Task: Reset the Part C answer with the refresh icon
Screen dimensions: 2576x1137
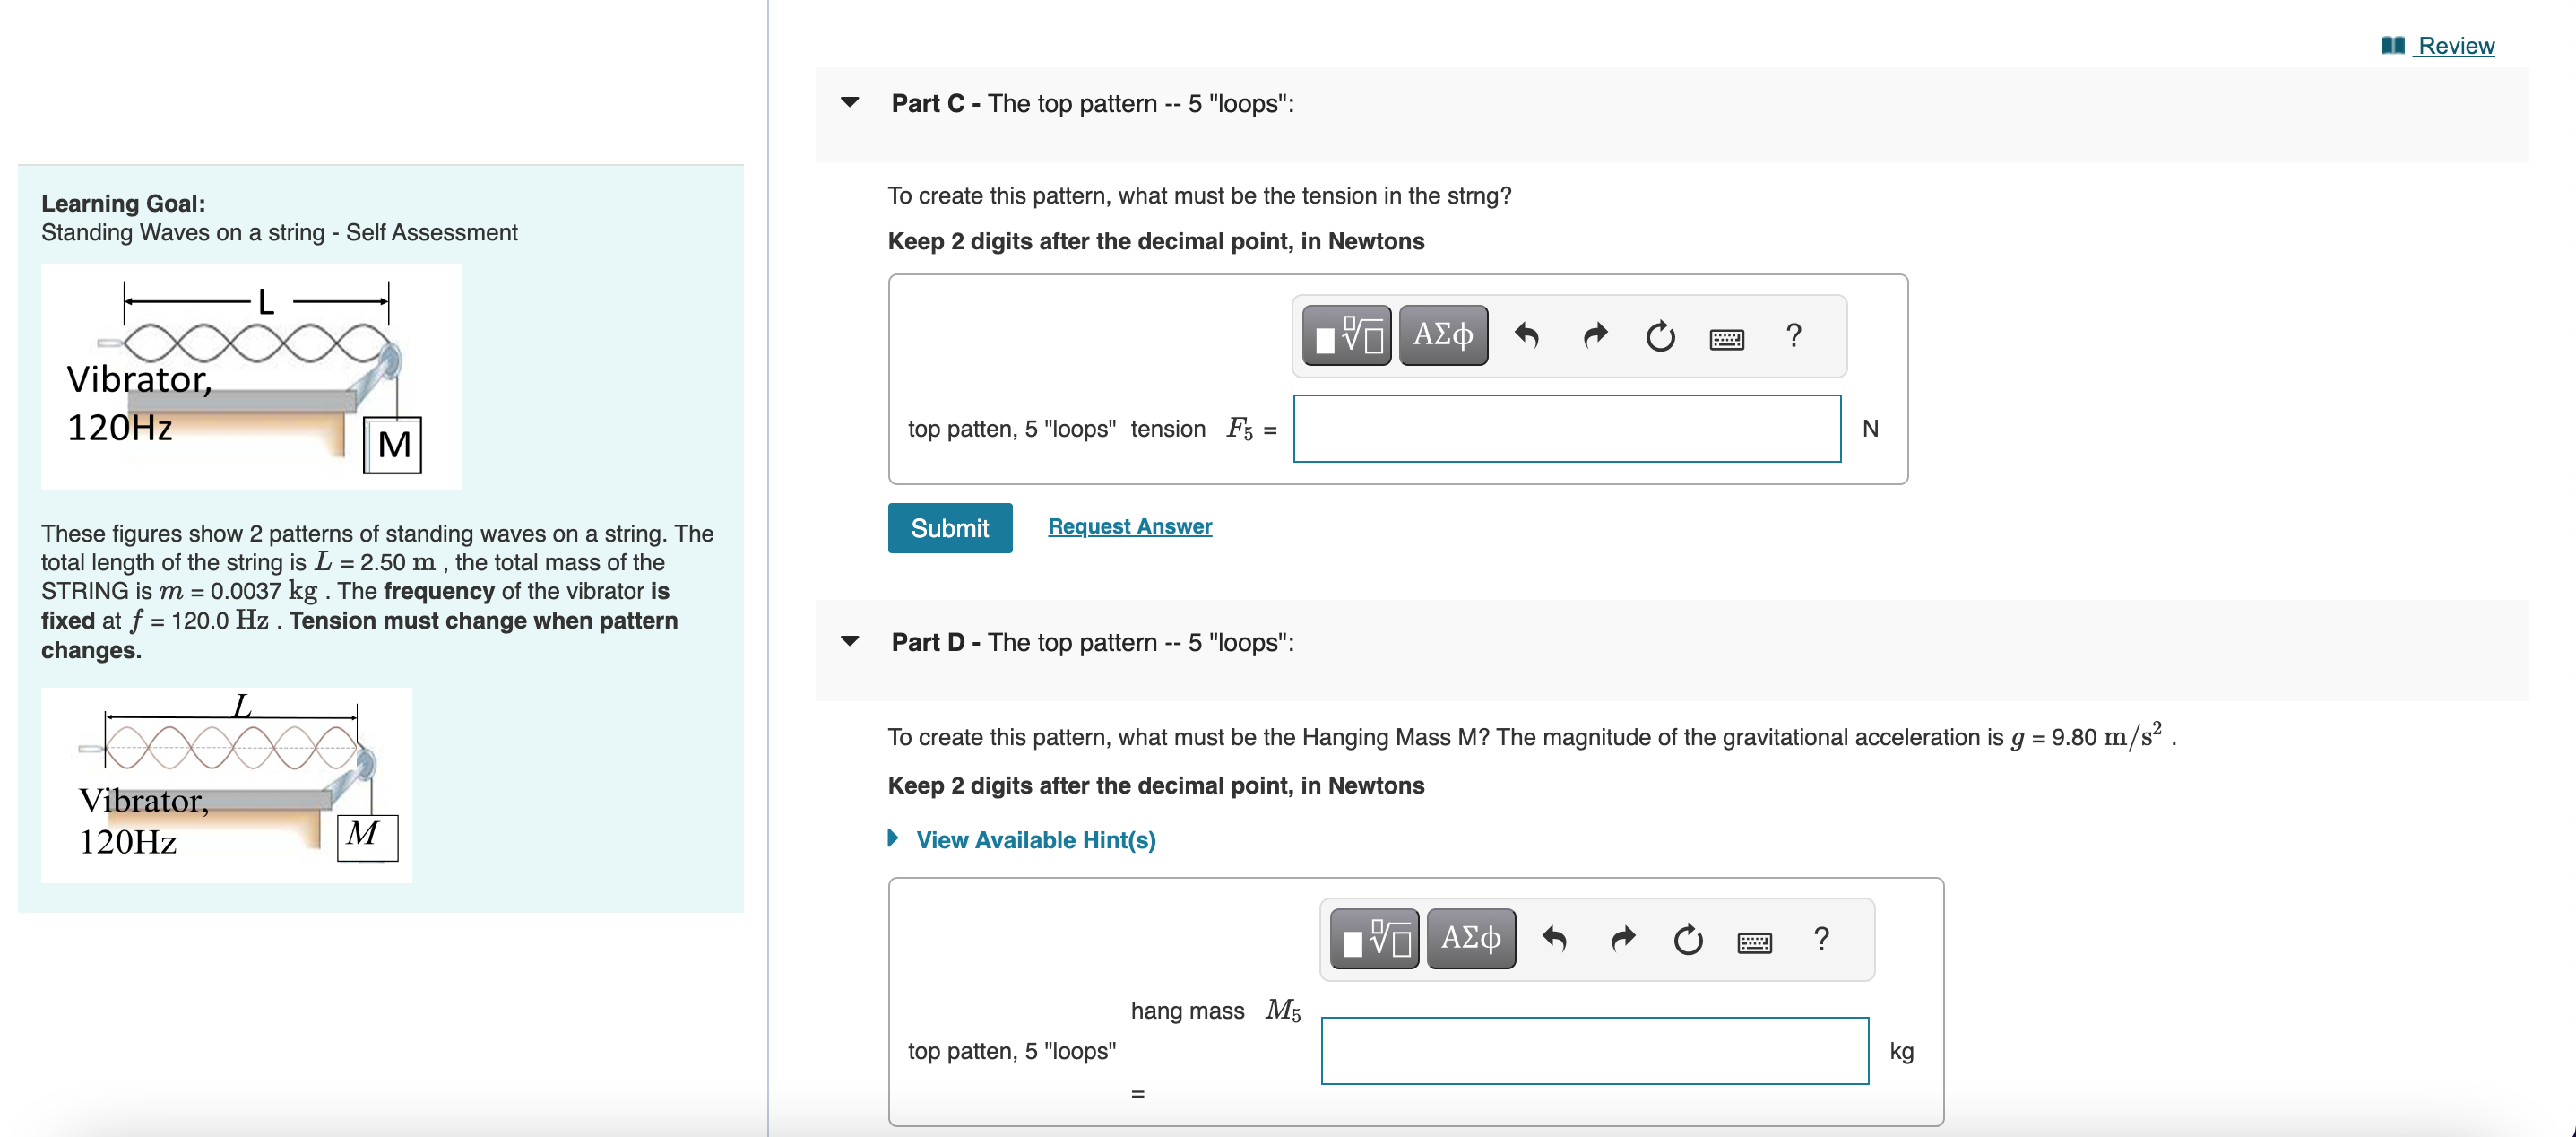Action: tap(1660, 337)
